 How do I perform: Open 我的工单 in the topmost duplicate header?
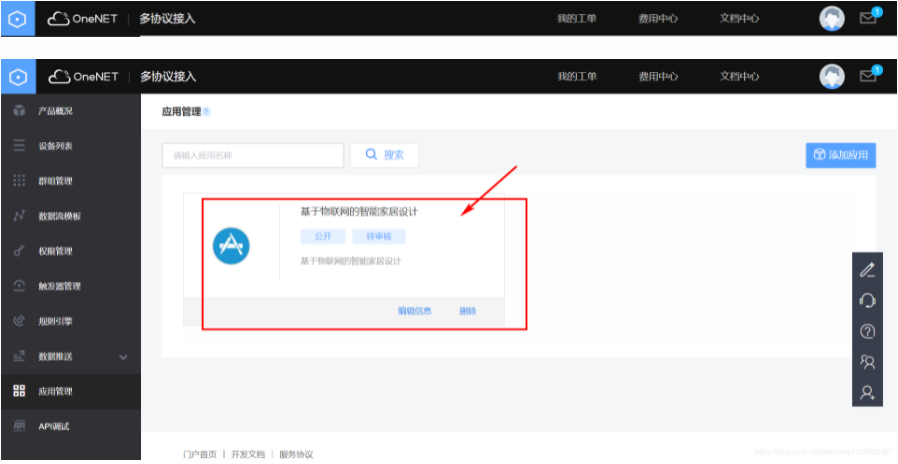(x=577, y=18)
